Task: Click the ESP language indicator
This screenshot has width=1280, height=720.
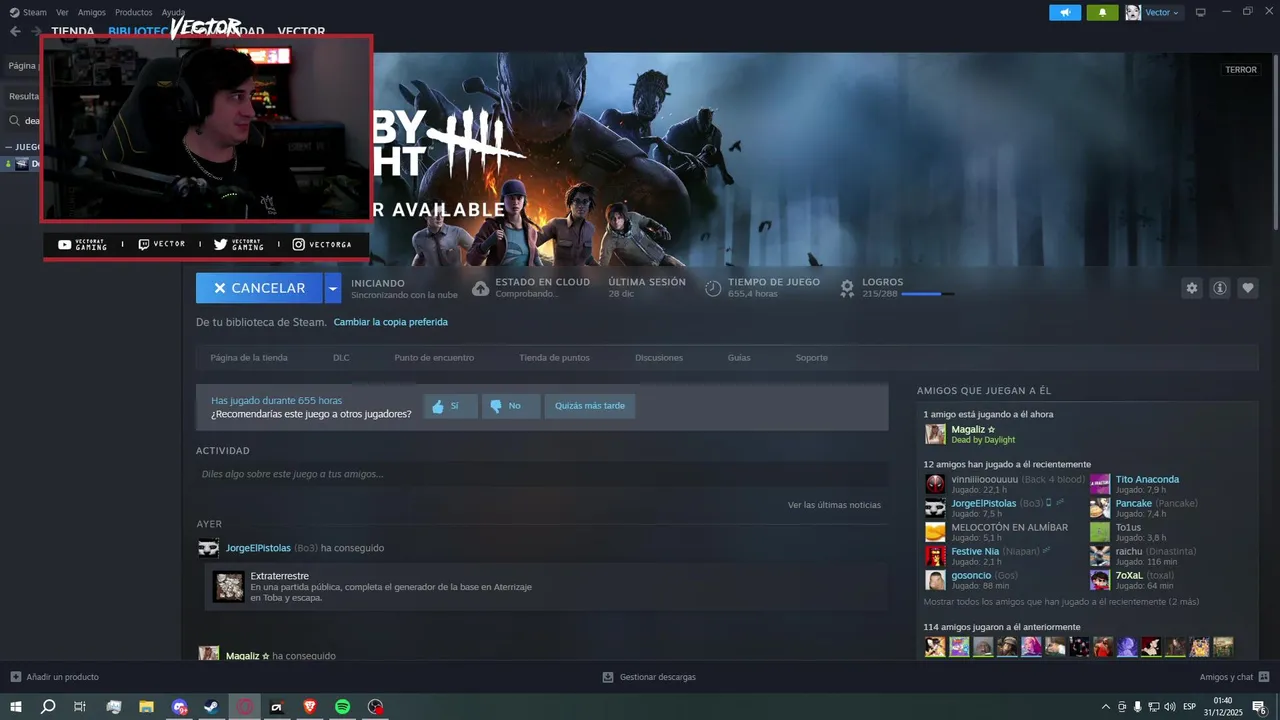Action: (1189, 707)
